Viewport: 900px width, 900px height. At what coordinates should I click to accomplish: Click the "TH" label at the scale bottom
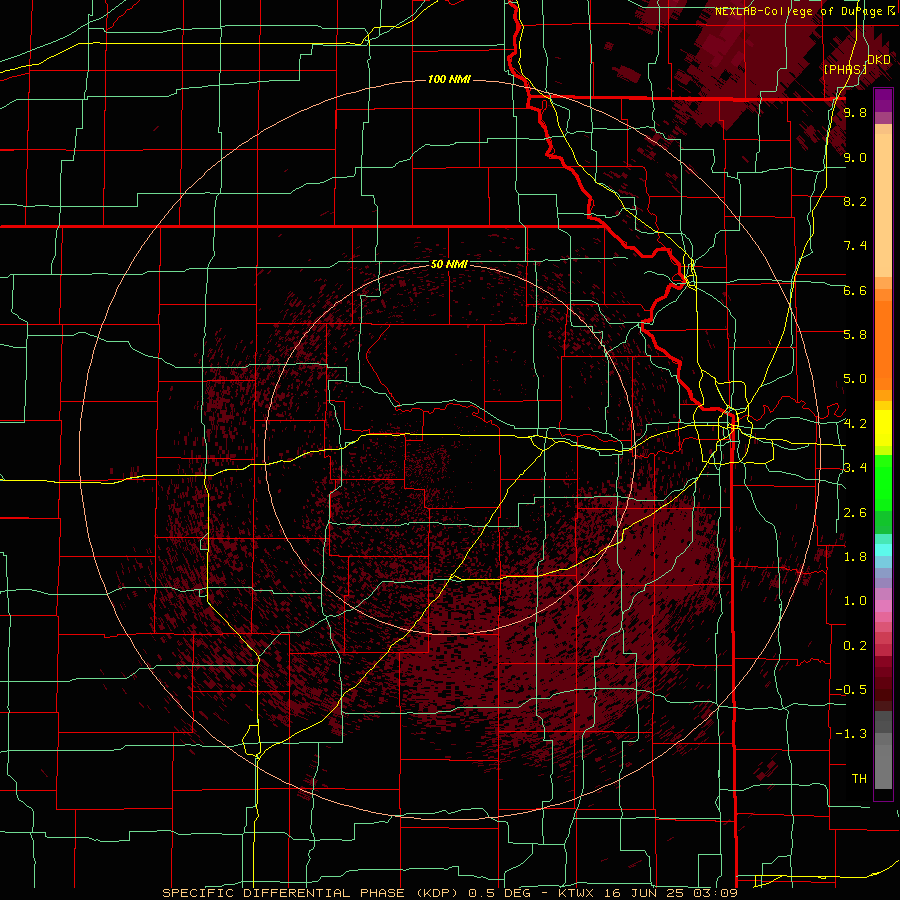coord(859,779)
